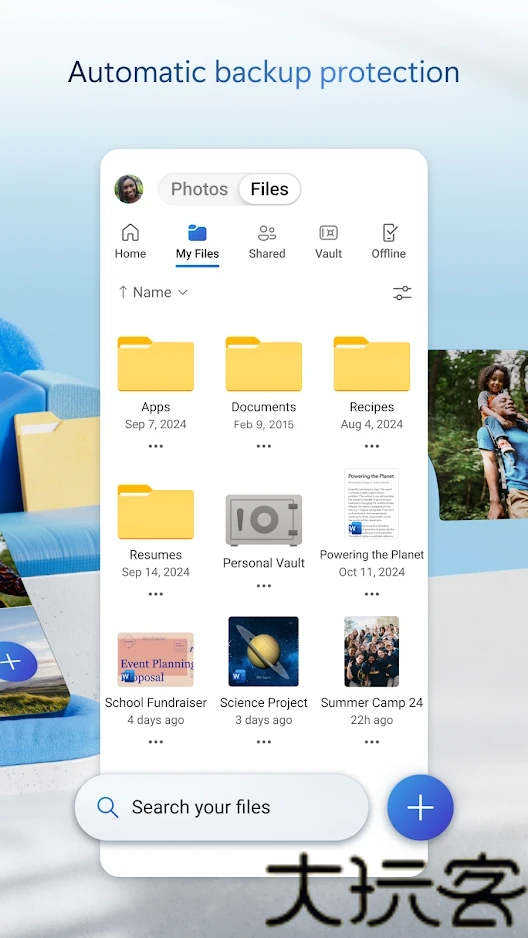This screenshot has width=528, height=938.
Task: Click the Sep 7, 2024 date
Action: pos(155,424)
